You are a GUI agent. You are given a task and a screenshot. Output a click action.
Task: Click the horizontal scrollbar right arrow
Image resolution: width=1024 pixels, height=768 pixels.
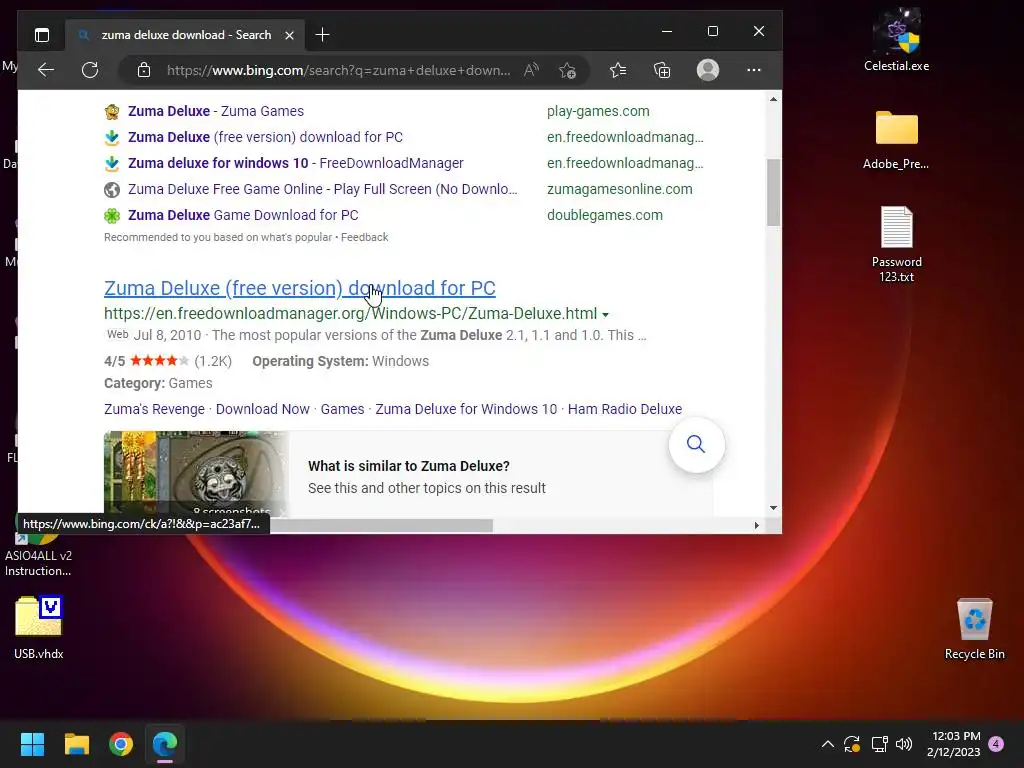tap(757, 525)
